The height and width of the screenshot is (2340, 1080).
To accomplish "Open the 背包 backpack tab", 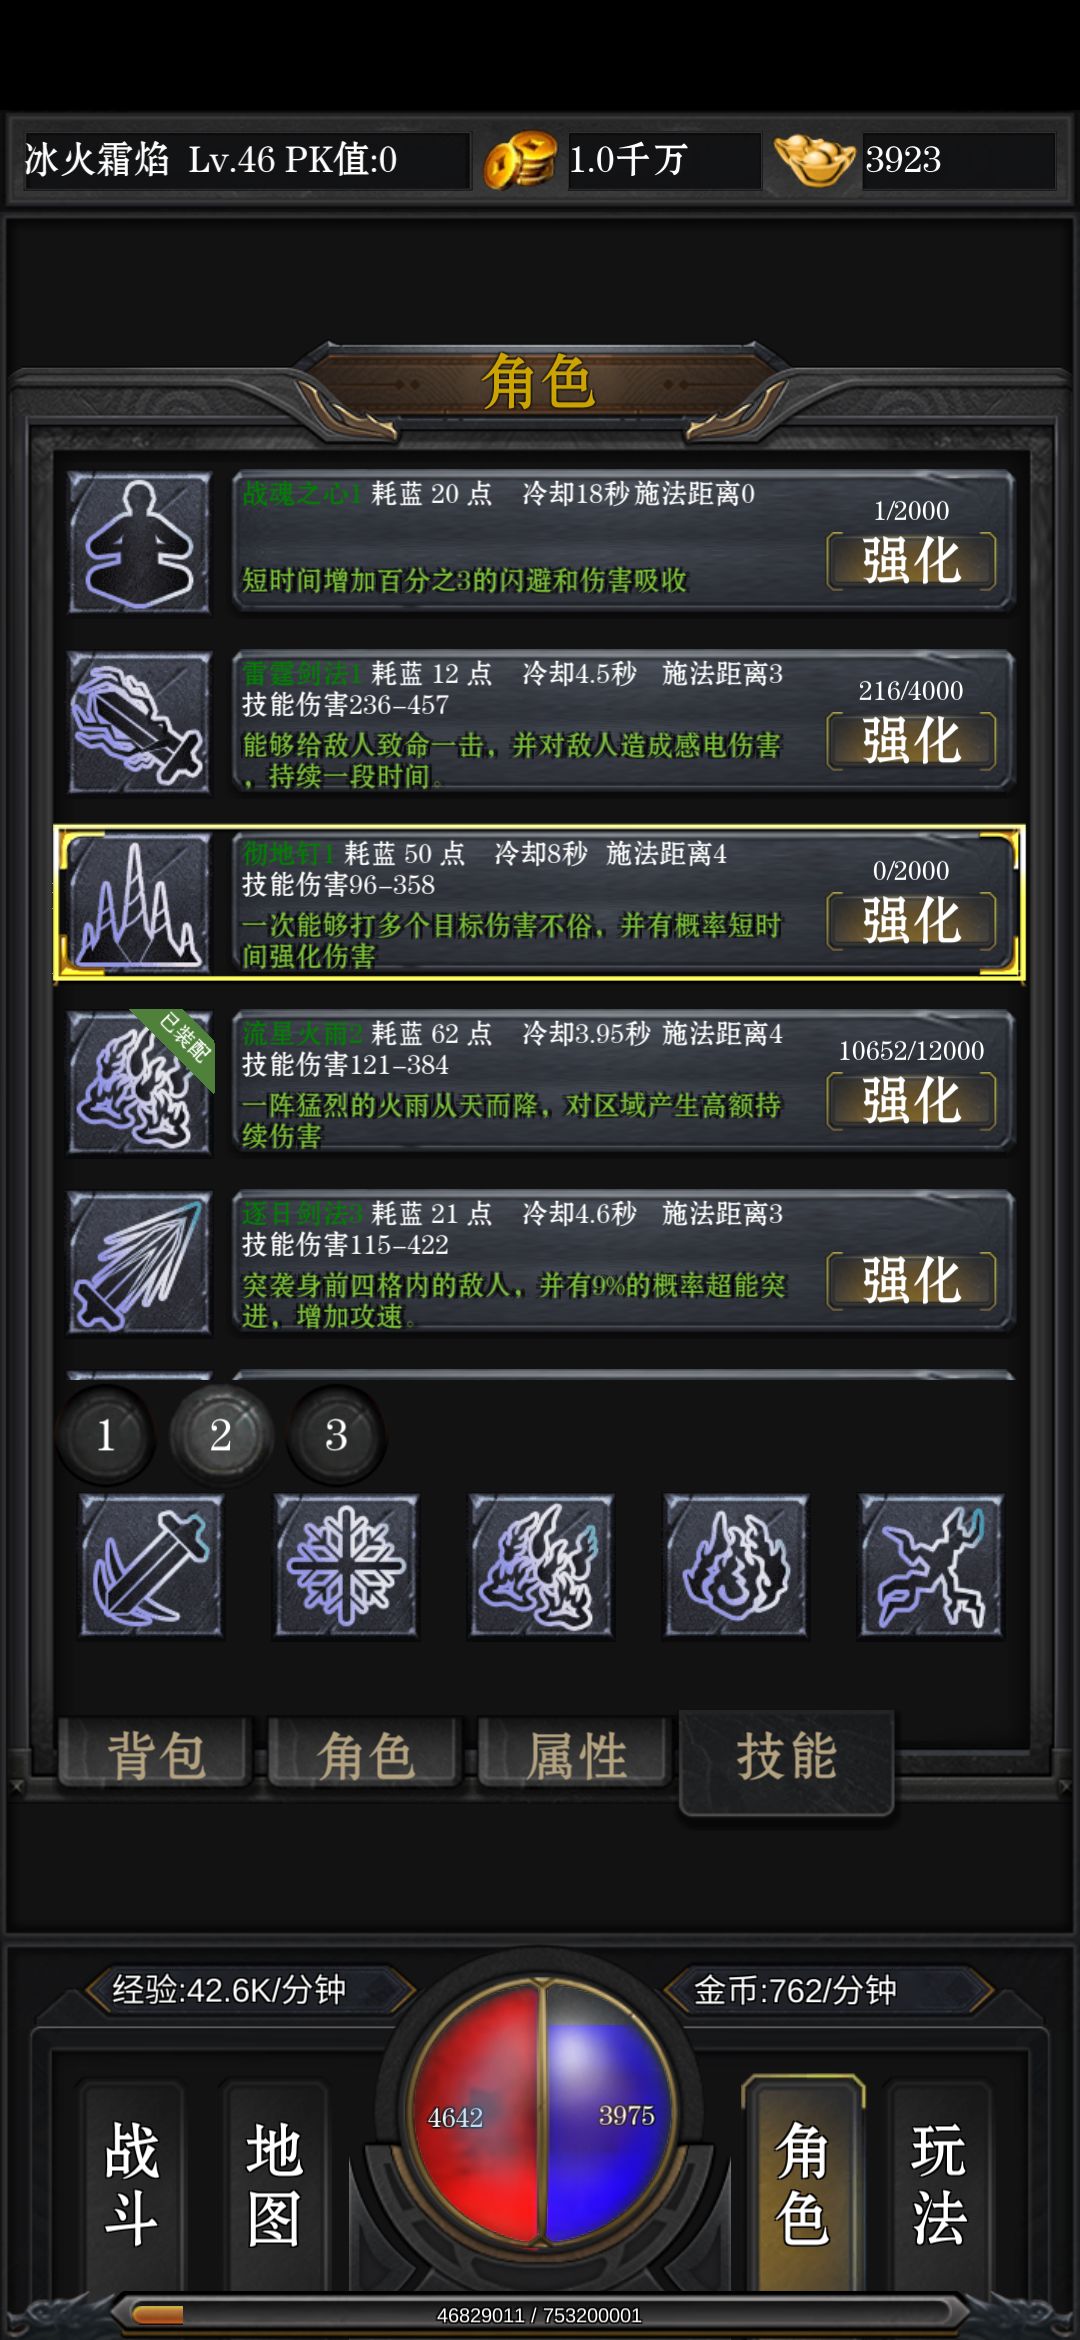I will (155, 1755).
